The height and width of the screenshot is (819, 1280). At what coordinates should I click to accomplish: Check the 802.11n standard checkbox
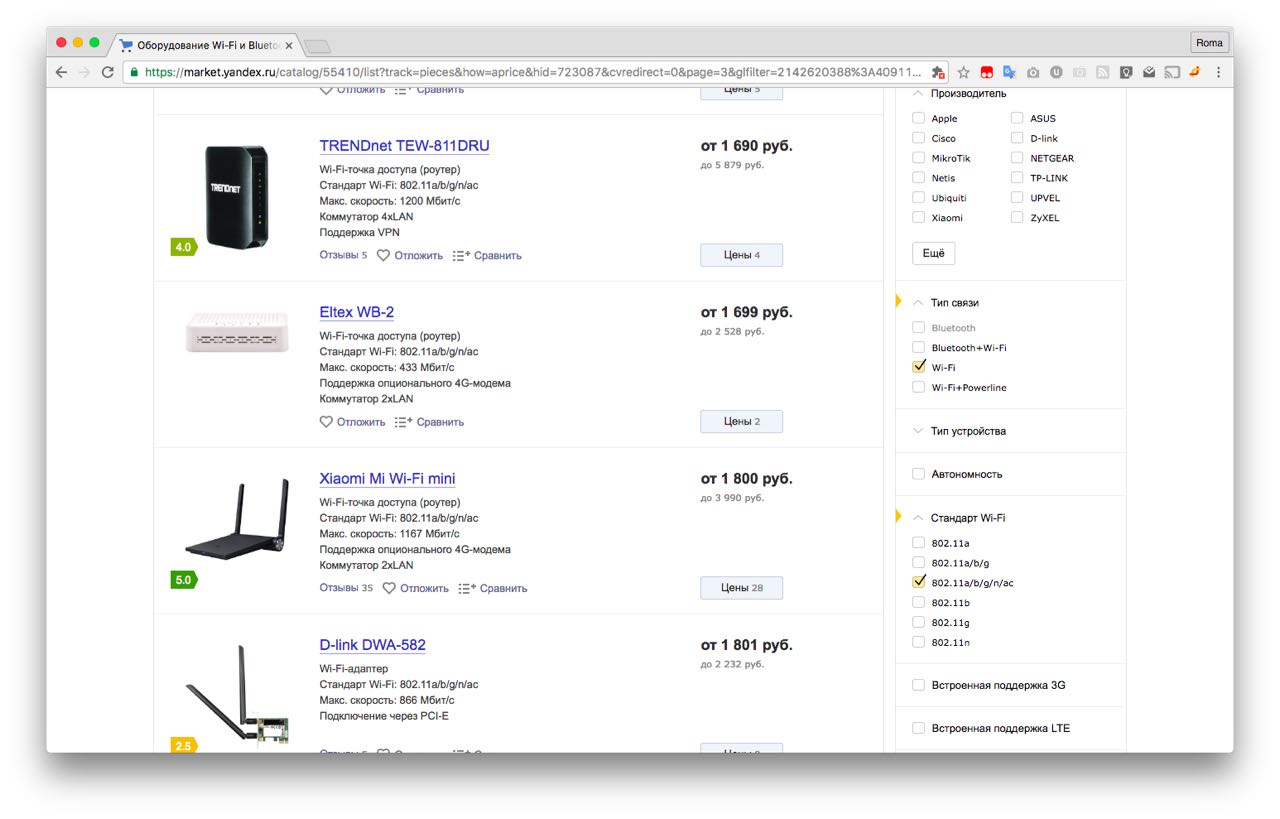tap(919, 642)
